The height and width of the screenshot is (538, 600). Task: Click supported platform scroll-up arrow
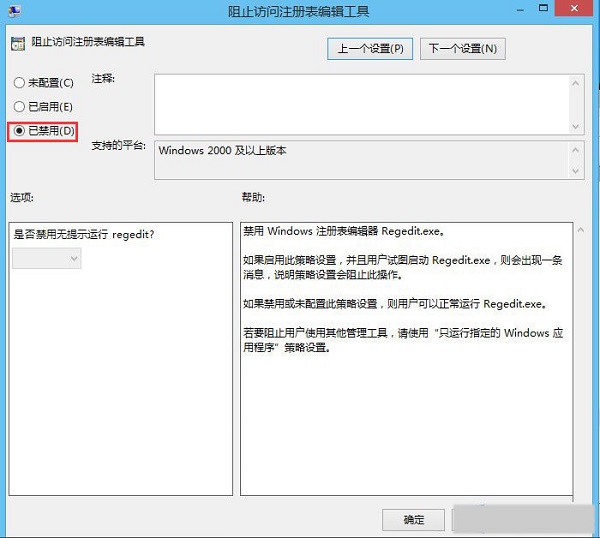tap(576, 150)
